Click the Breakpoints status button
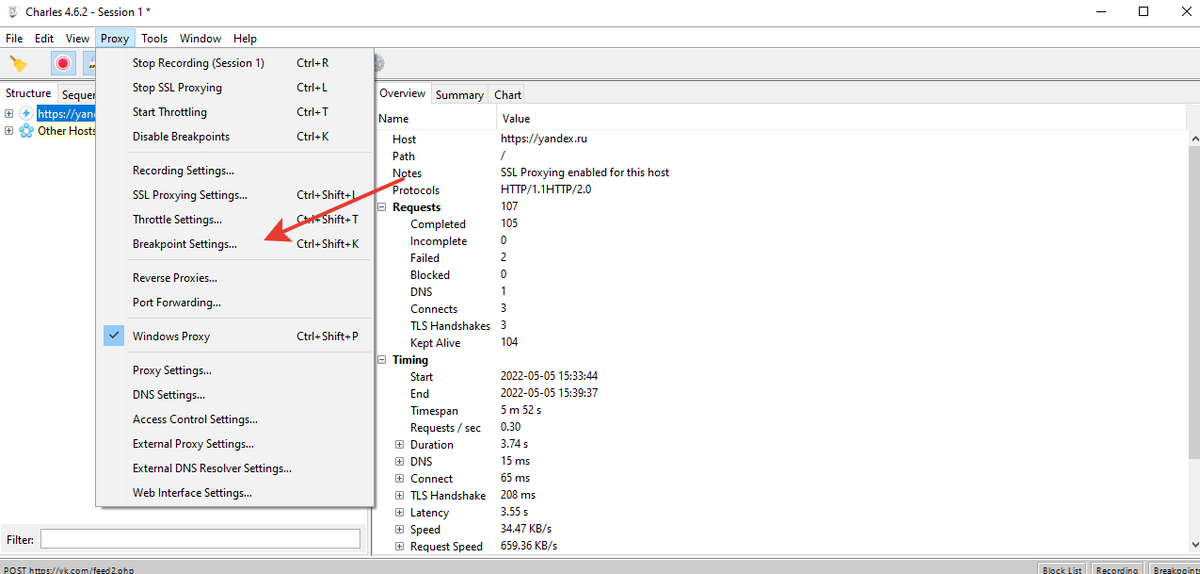Viewport: 1200px width, 574px height. pyautogui.click(x=1173, y=569)
